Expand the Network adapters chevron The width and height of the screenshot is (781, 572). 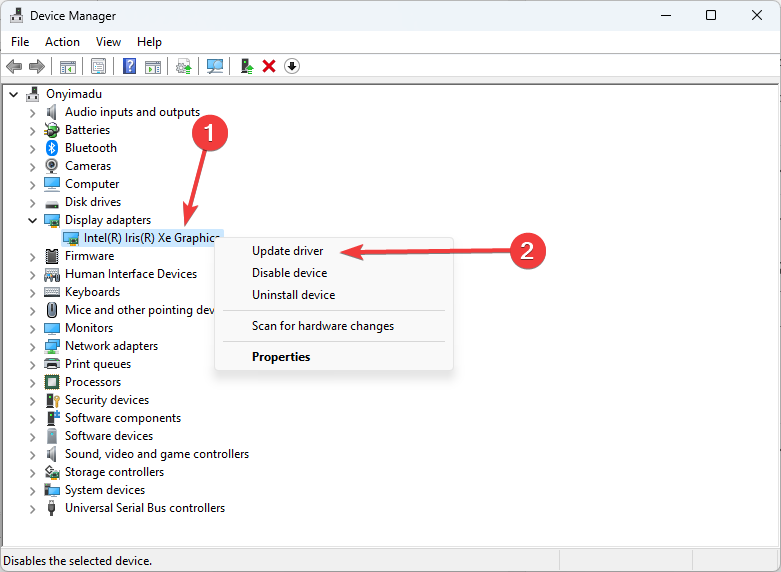pos(33,347)
